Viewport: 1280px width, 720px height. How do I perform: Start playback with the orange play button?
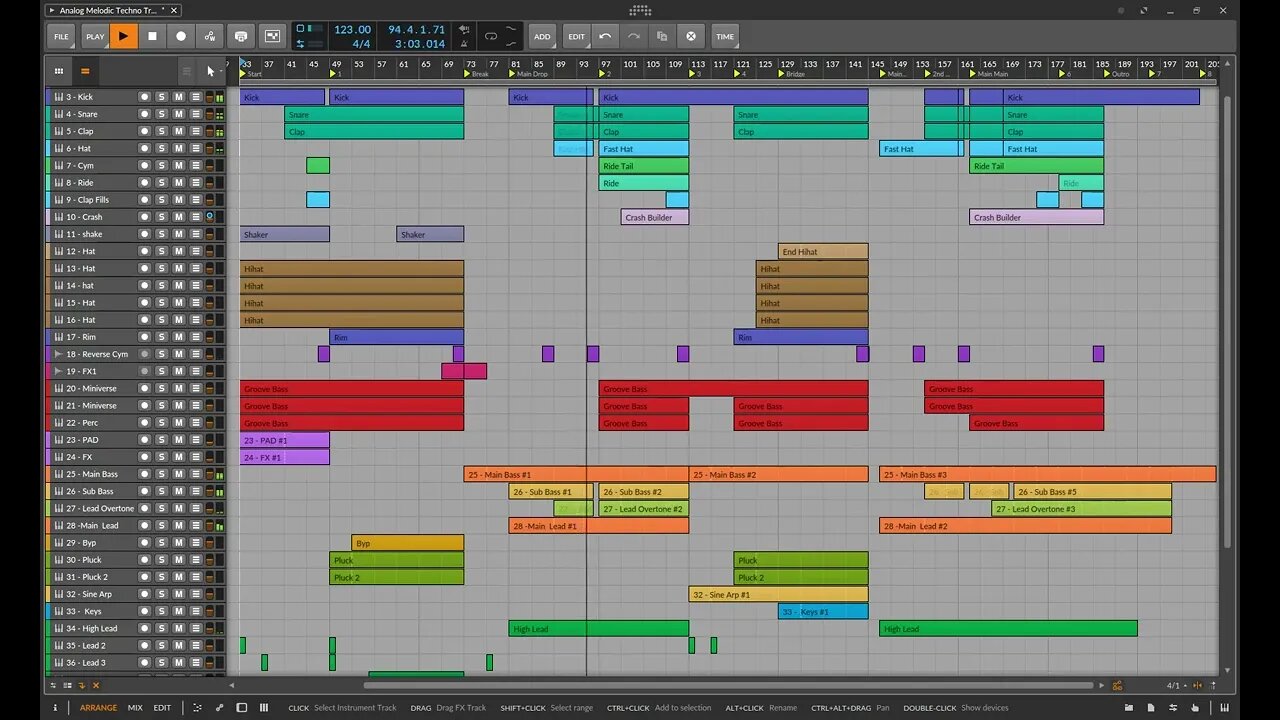(x=124, y=36)
